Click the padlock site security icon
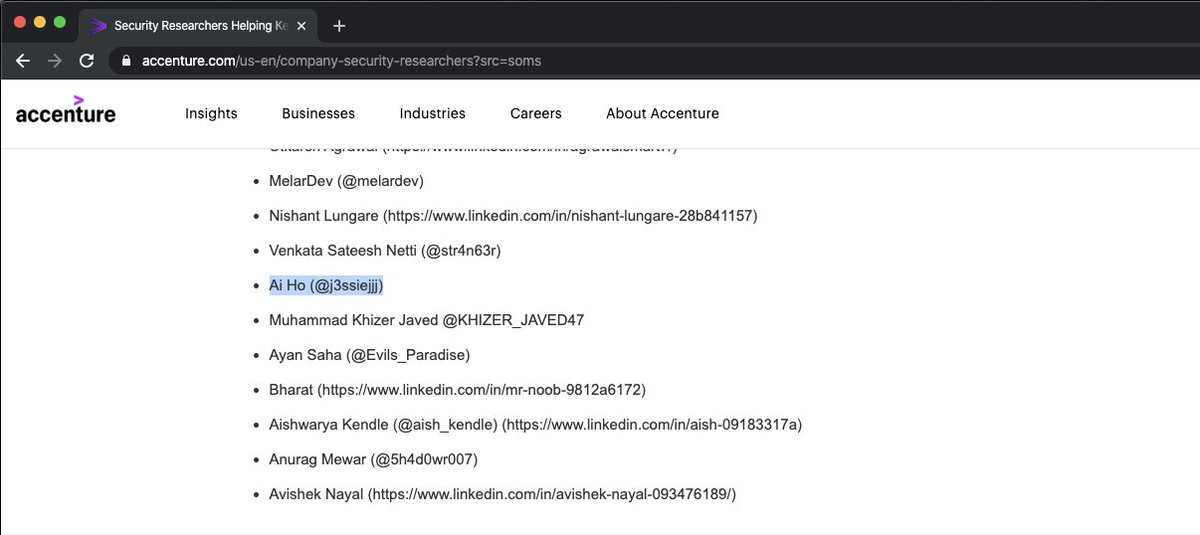 click(126, 60)
